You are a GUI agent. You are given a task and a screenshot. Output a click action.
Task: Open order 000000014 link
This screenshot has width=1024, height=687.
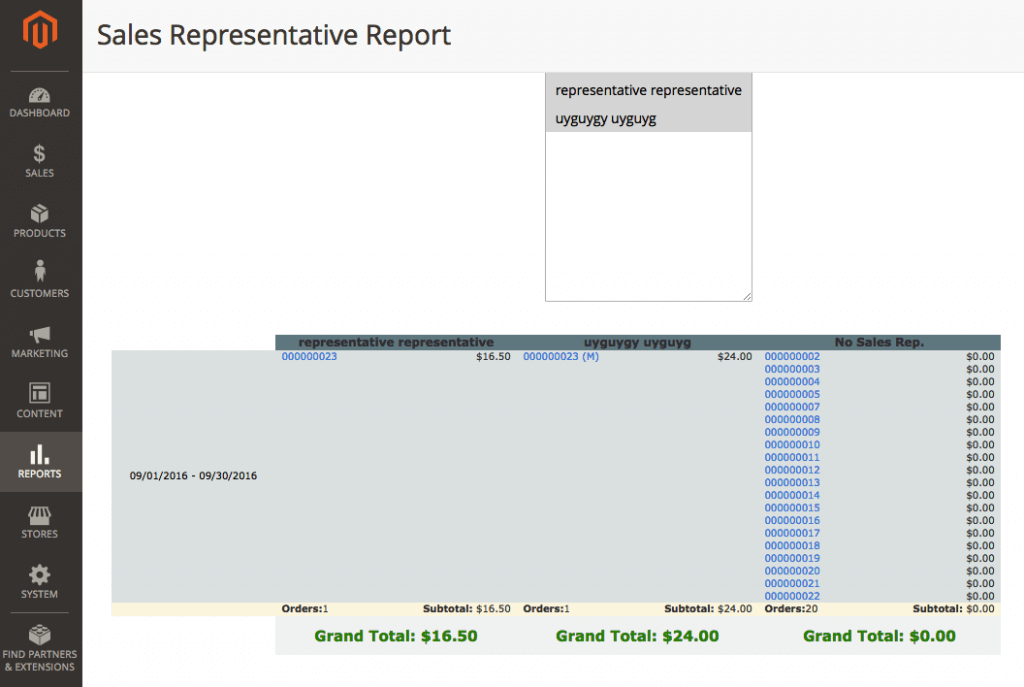pyautogui.click(x=792, y=495)
